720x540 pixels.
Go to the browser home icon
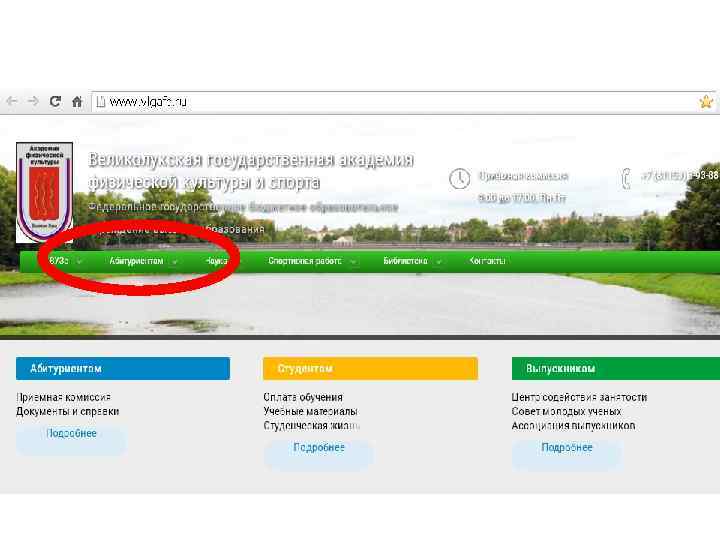77,101
